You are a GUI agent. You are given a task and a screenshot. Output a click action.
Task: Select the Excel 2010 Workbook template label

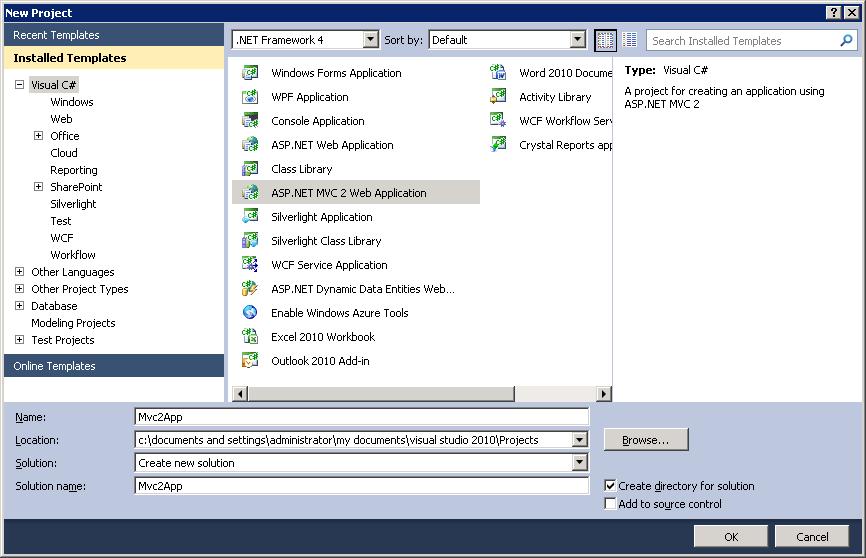click(323, 337)
